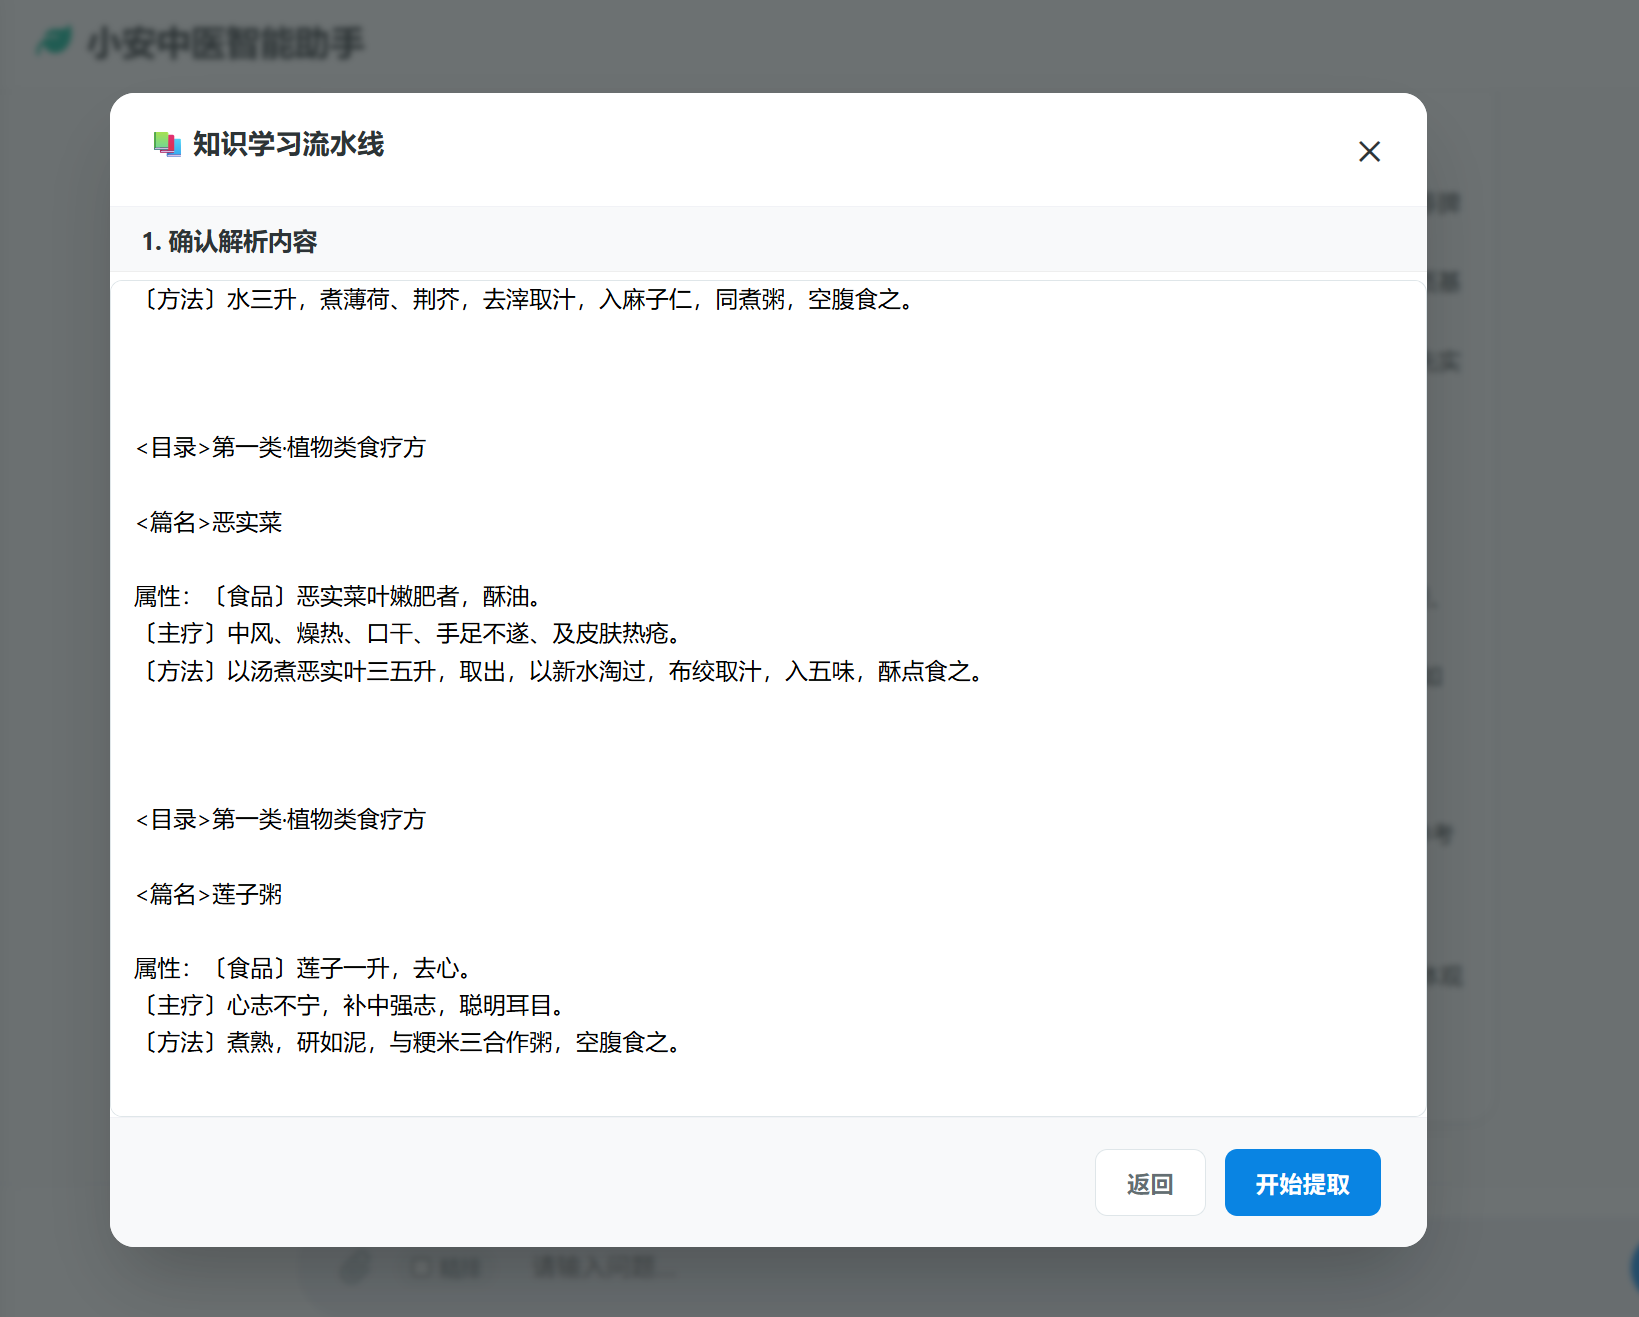Screen dimensions: 1639x1317
Task: Select the <篇名>莲子粥 heading text
Action: [x=208, y=895]
